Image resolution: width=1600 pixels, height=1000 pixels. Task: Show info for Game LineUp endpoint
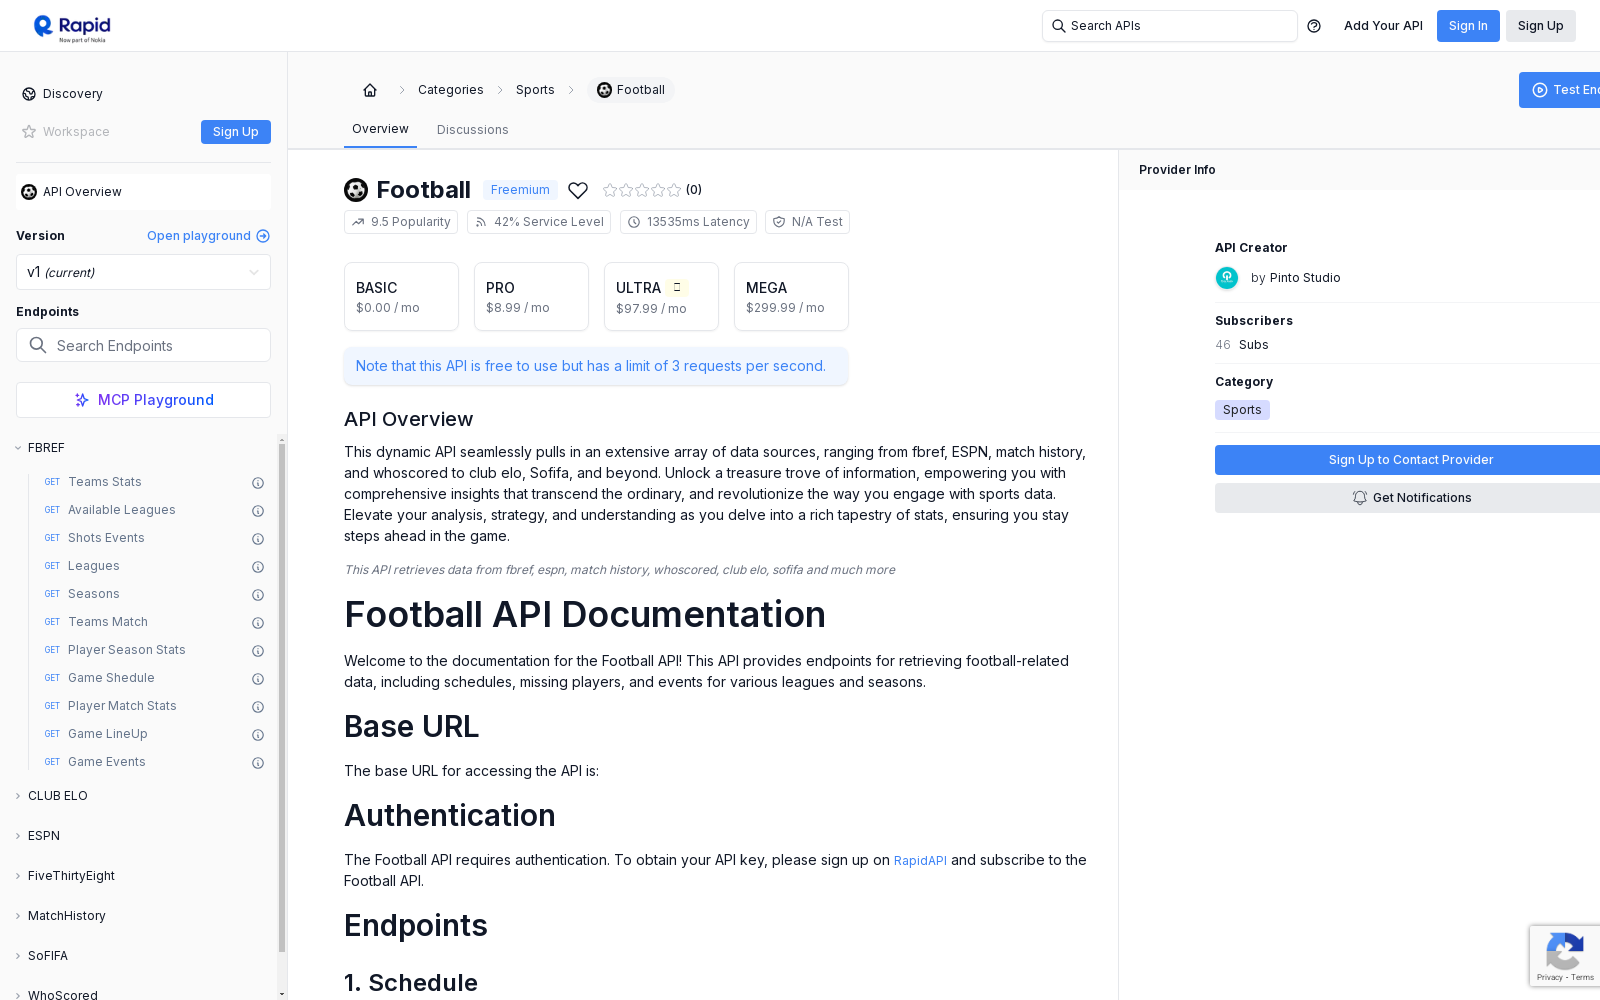click(x=258, y=735)
